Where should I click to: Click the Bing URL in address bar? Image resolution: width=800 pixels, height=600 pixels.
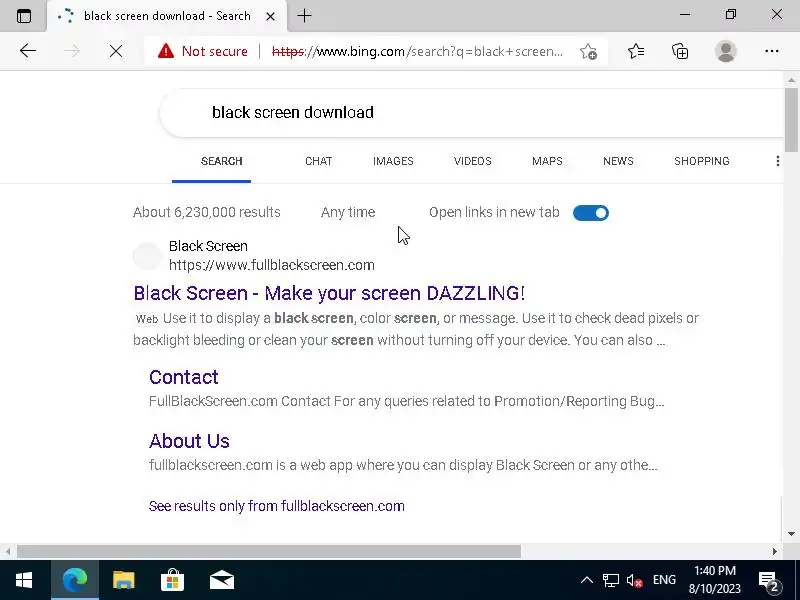point(417,52)
